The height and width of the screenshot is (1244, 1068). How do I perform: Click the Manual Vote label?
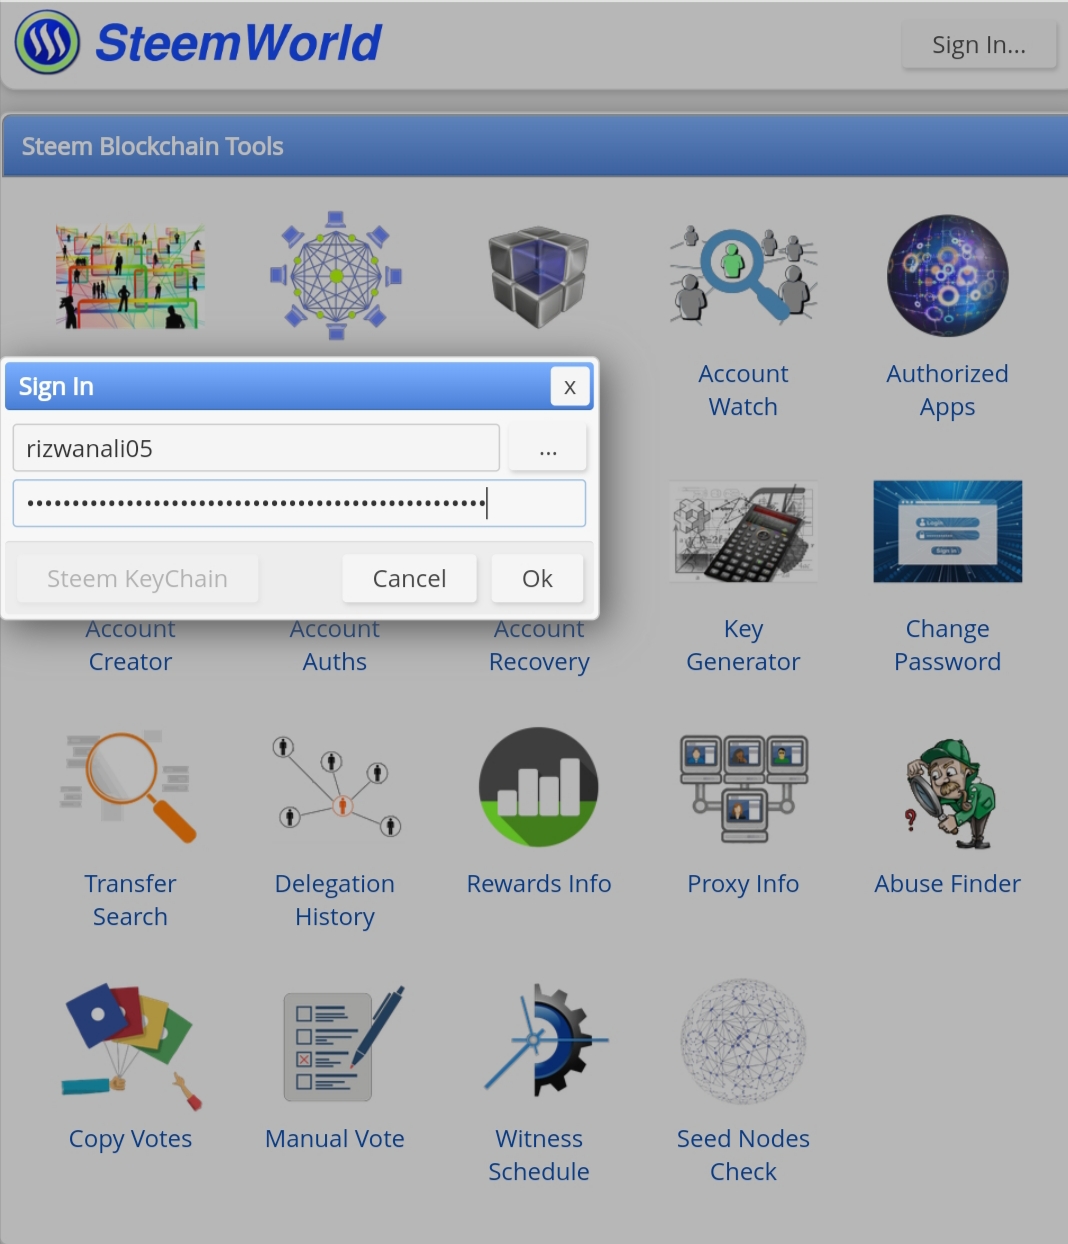tap(335, 1139)
